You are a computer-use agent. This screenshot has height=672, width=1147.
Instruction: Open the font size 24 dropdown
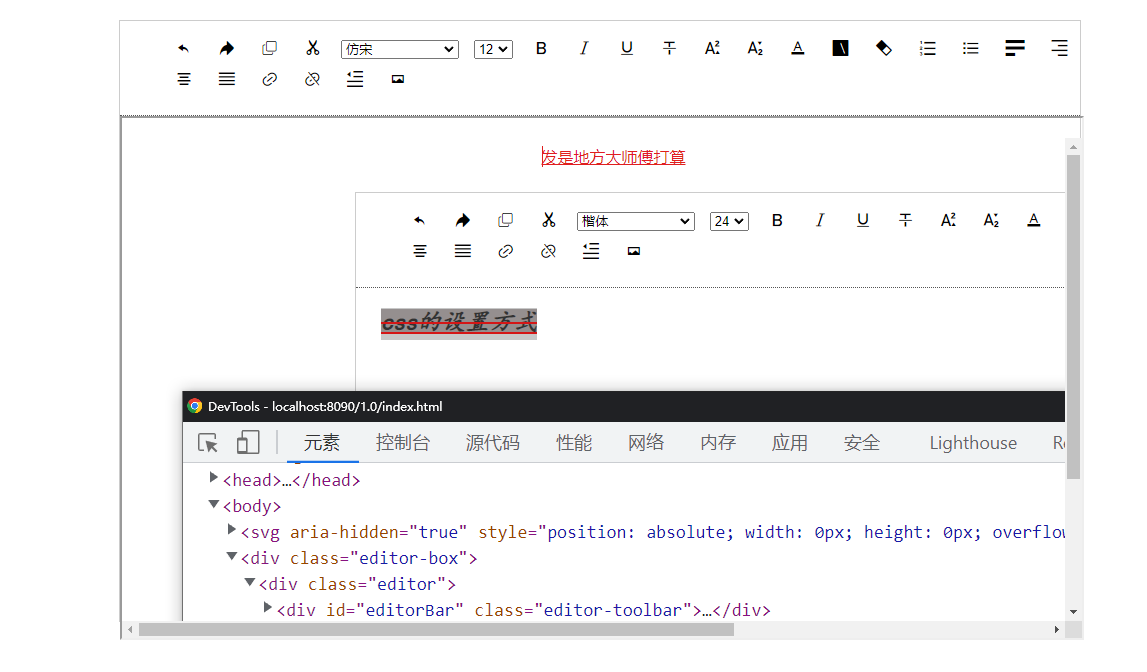coord(729,221)
